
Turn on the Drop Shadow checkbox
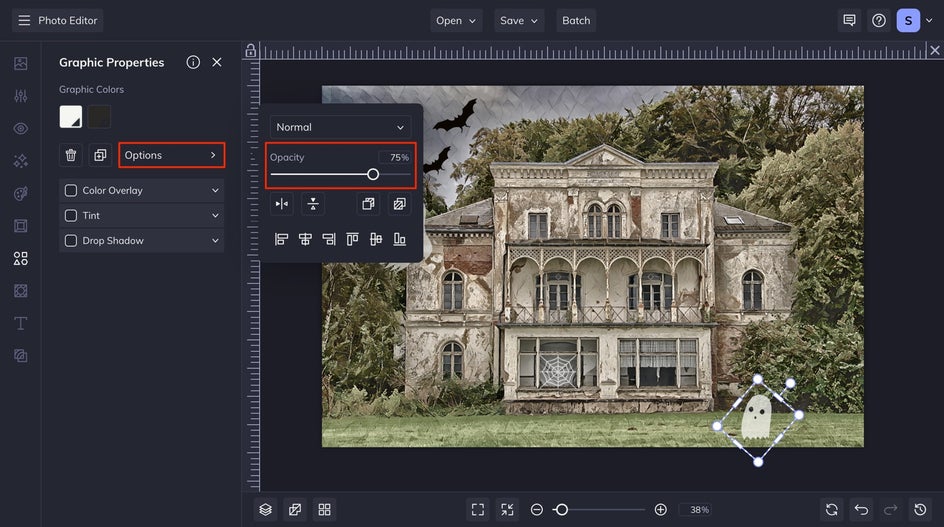click(x=71, y=240)
